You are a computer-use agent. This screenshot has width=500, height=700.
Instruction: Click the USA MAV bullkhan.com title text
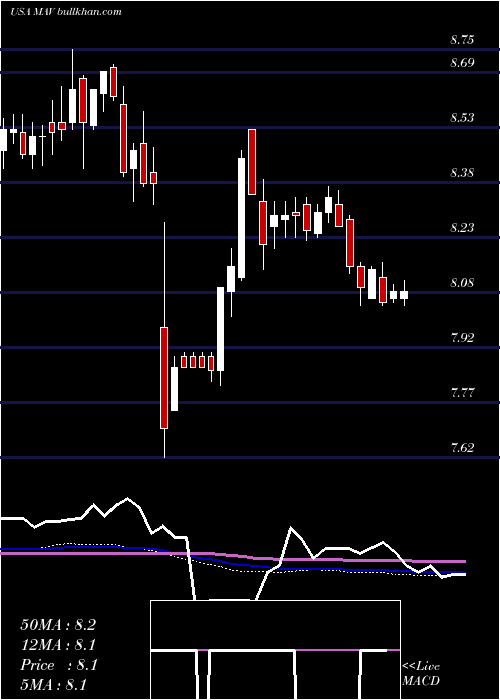pyautogui.click(x=65, y=11)
